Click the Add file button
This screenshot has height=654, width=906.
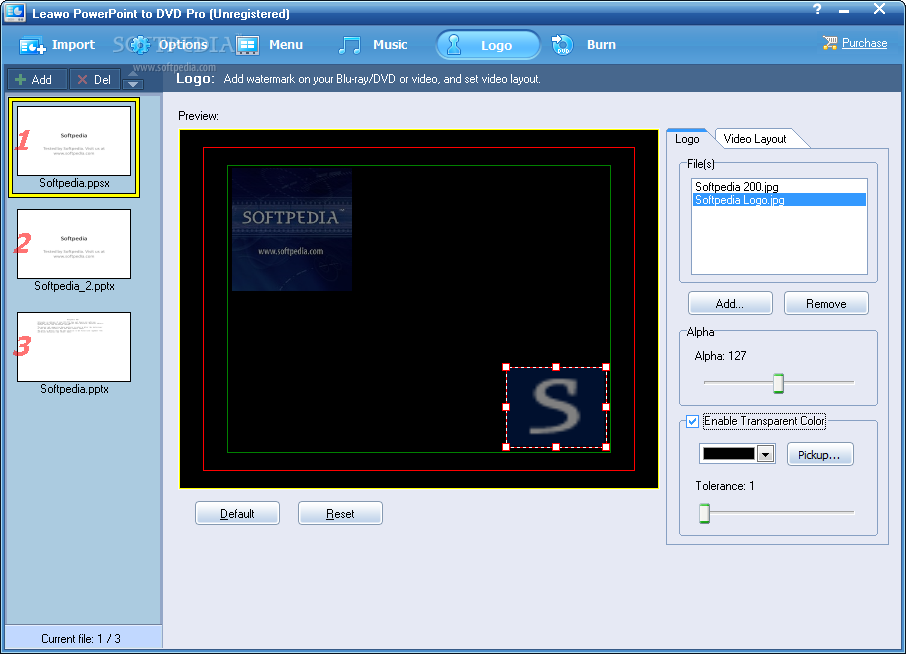coord(37,79)
